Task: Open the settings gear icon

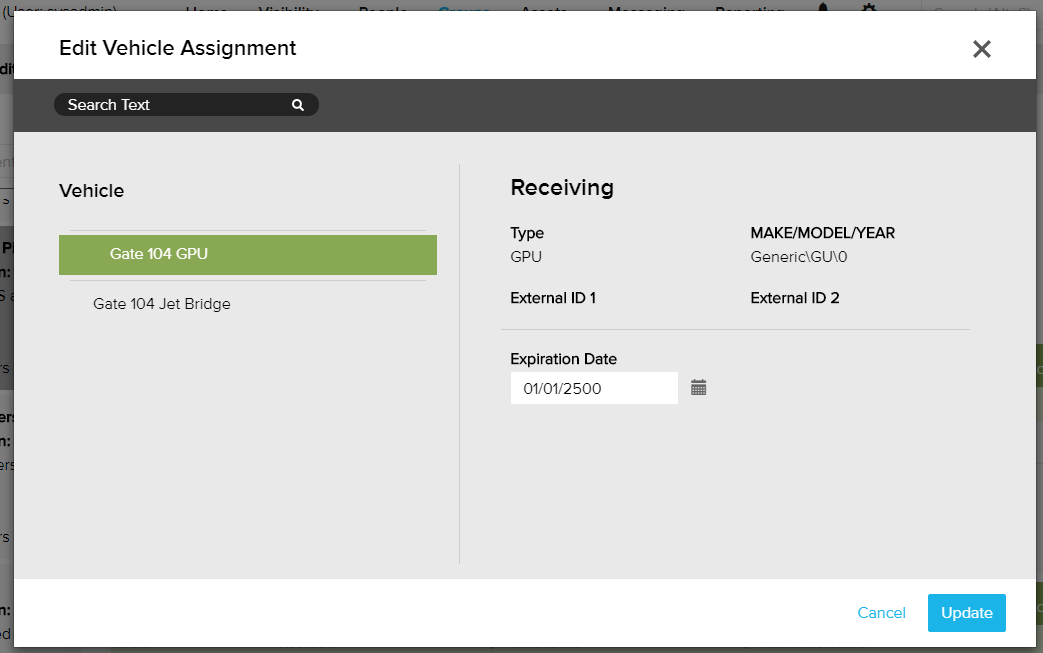Action: click(x=869, y=8)
